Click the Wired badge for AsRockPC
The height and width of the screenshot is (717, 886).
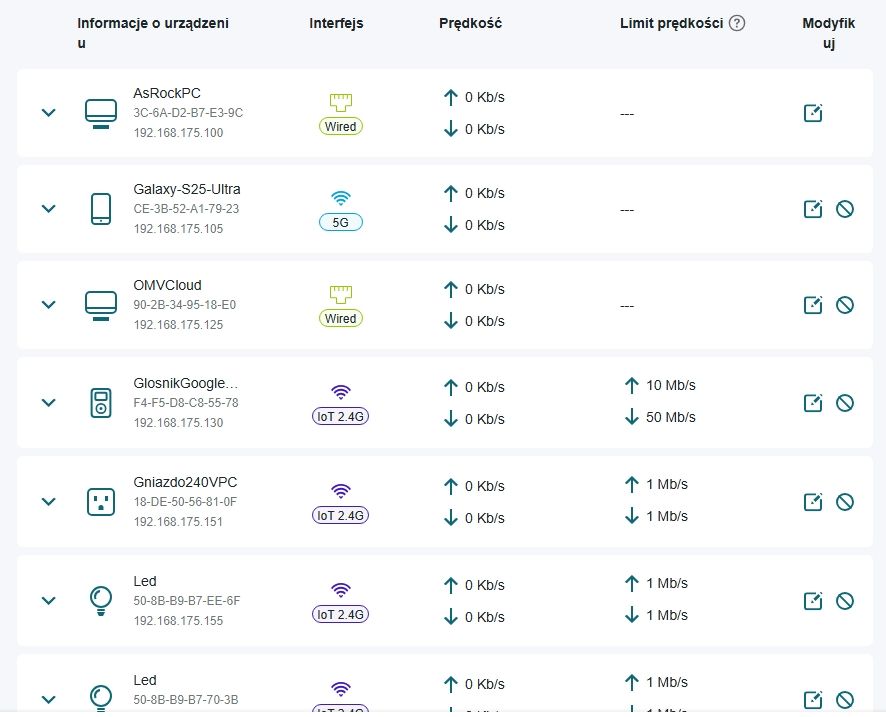(341, 127)
